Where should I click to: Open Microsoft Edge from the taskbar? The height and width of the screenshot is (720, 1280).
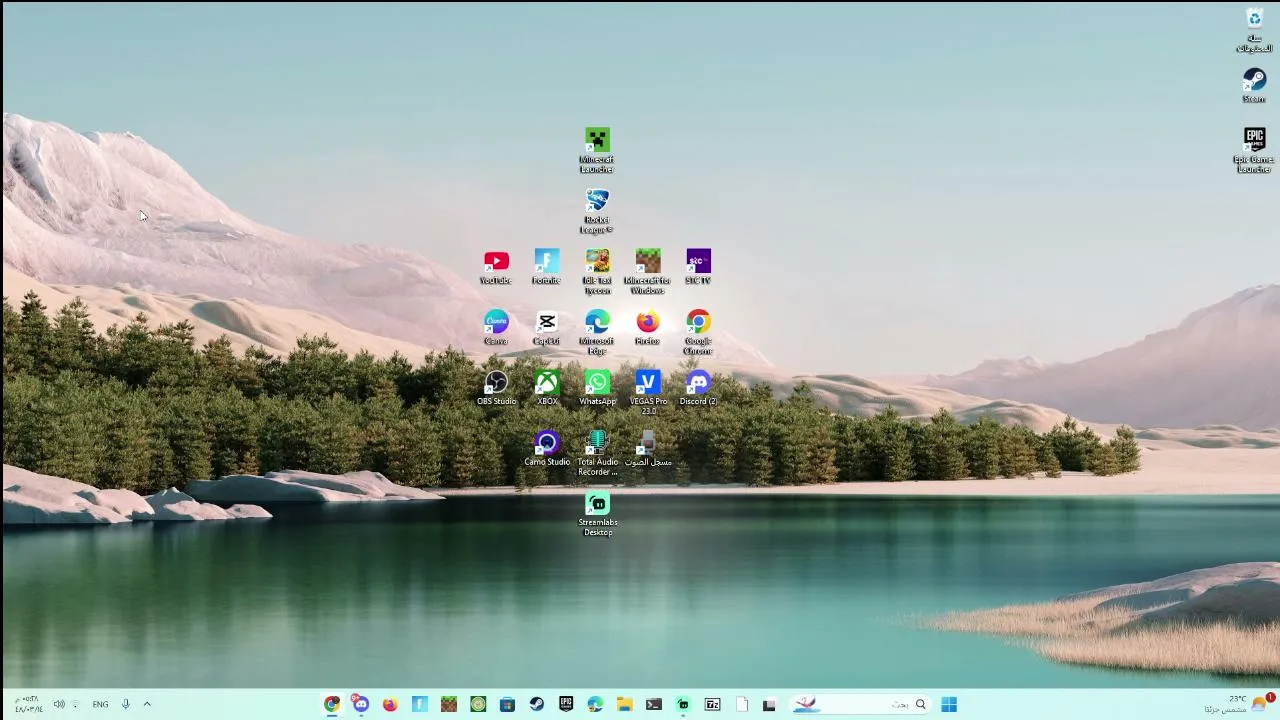(595, 705)
